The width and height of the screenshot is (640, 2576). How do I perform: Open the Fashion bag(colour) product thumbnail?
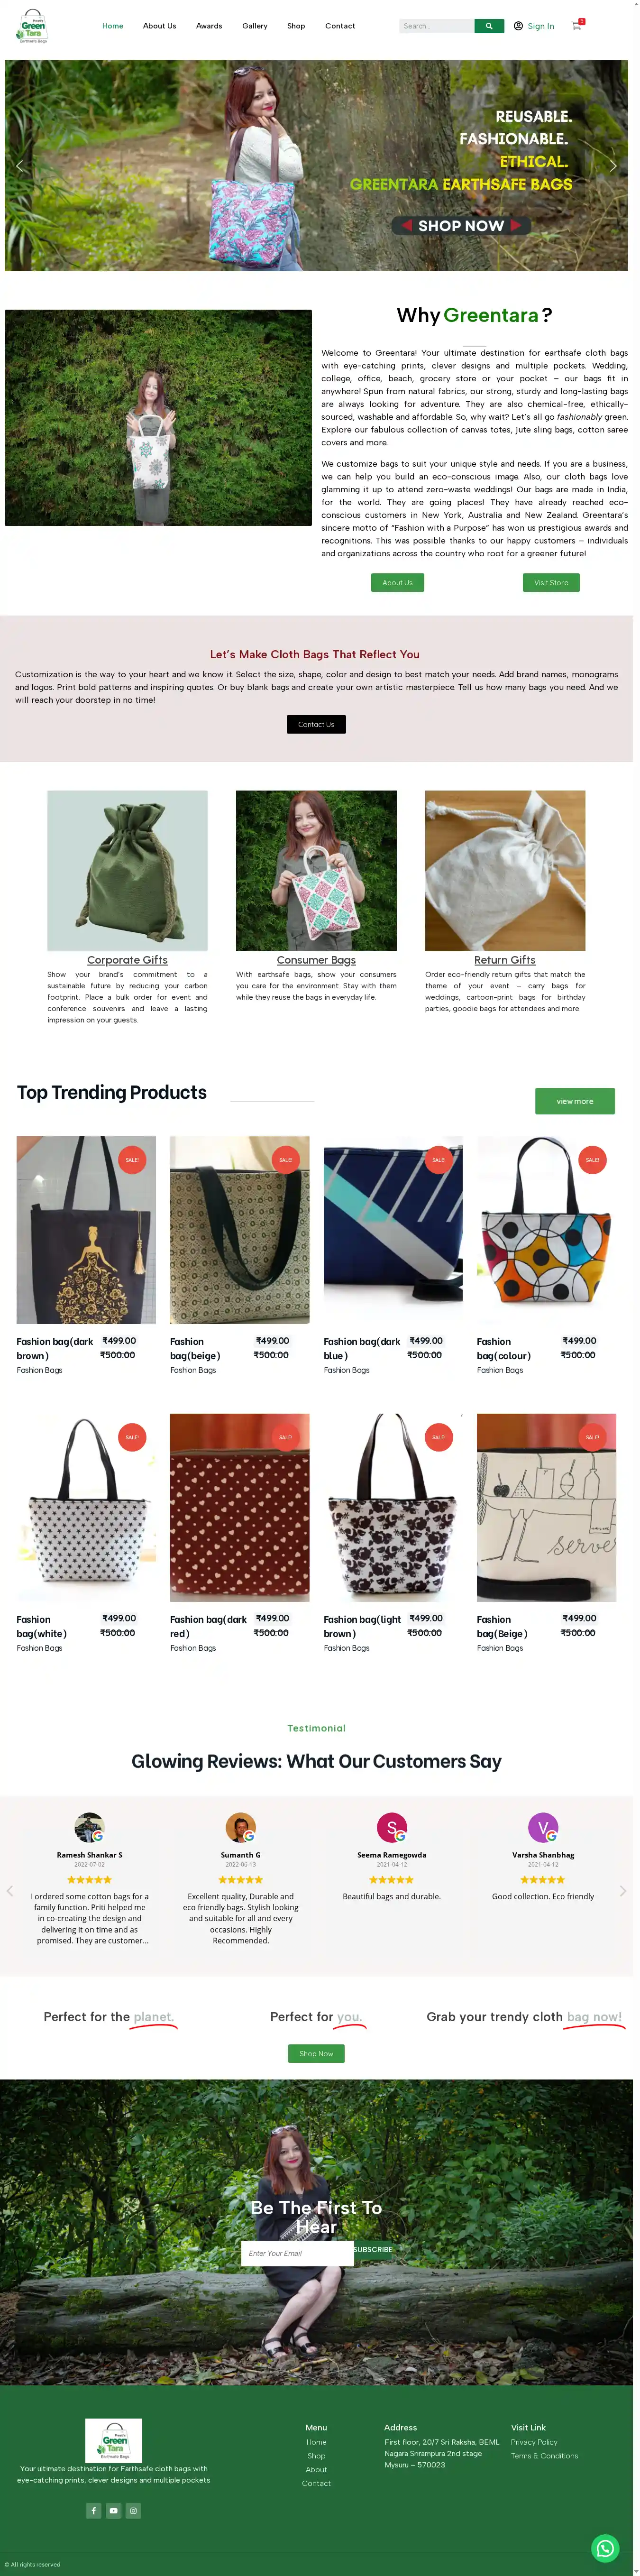pos(546,1230)
